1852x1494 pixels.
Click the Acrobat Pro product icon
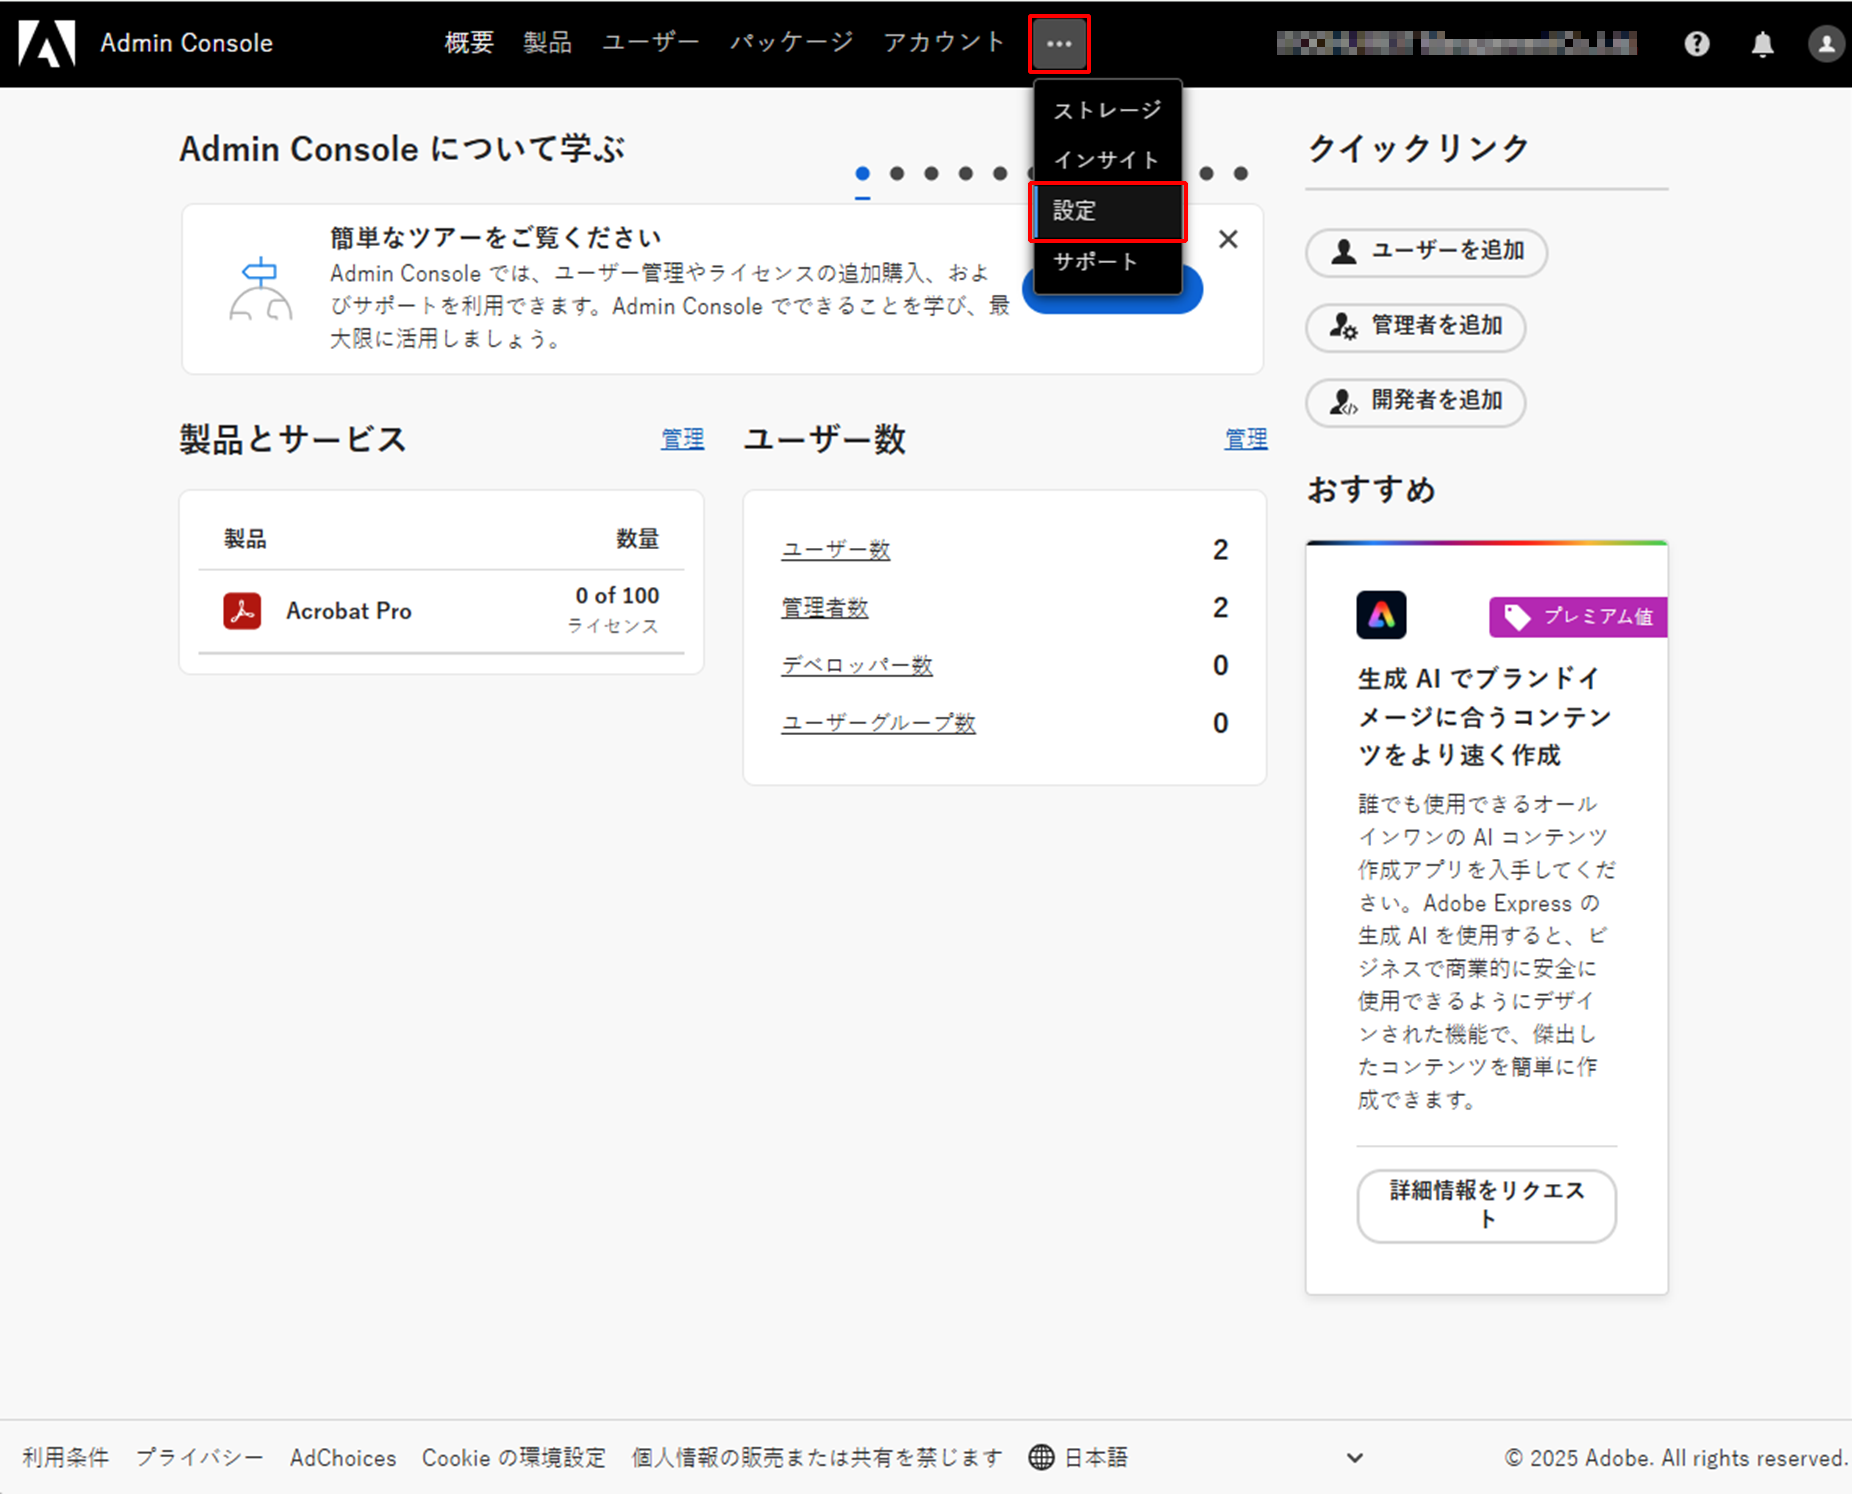click(x=242, y=611)
